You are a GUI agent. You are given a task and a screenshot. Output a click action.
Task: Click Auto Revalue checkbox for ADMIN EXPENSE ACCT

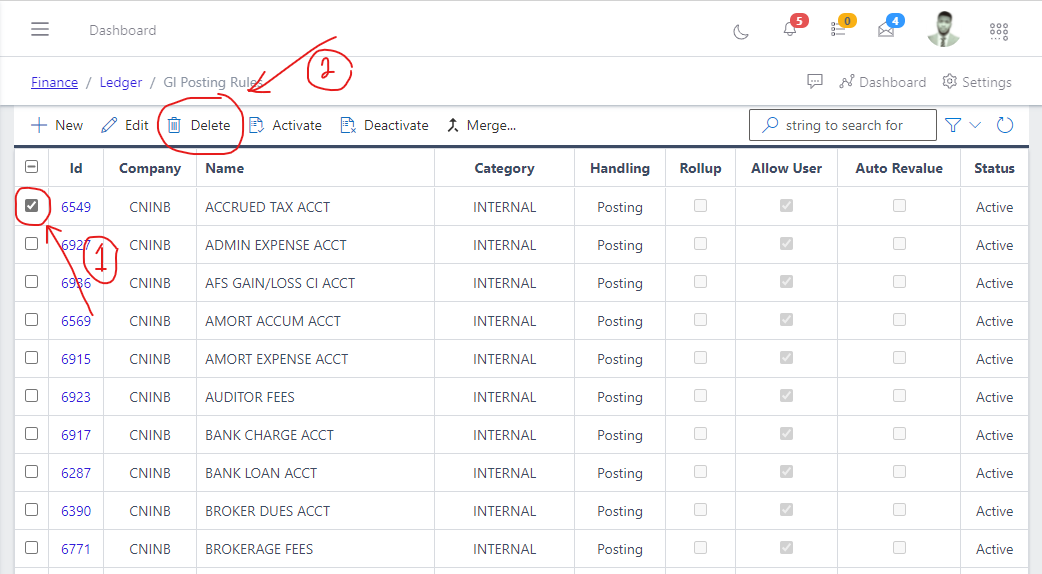899,243
